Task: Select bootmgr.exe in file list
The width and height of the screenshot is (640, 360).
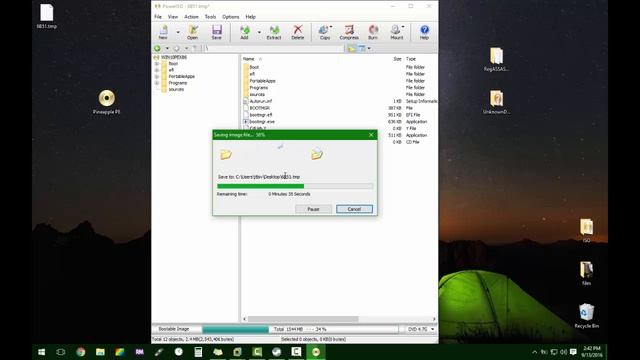Action: (x=262, y=122)
